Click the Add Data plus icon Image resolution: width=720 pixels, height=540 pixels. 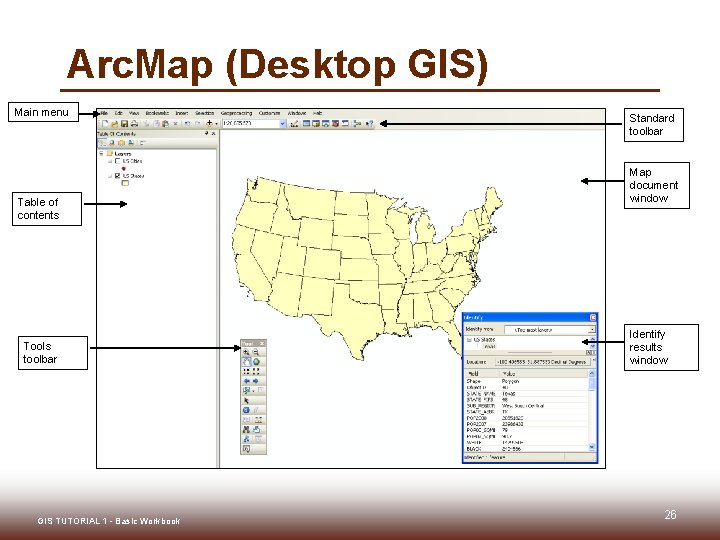tap(209, 124)
